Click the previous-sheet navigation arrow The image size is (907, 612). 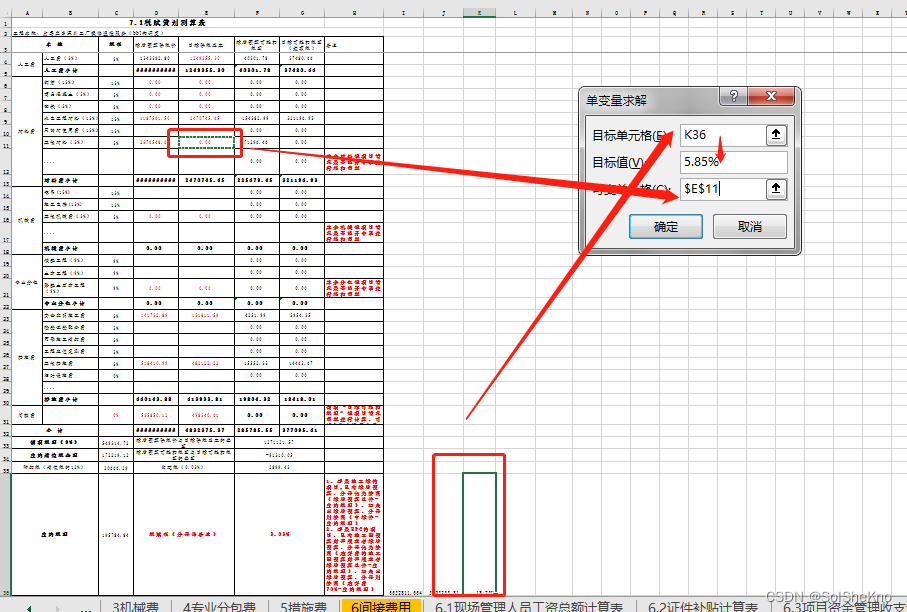point(29,608)
